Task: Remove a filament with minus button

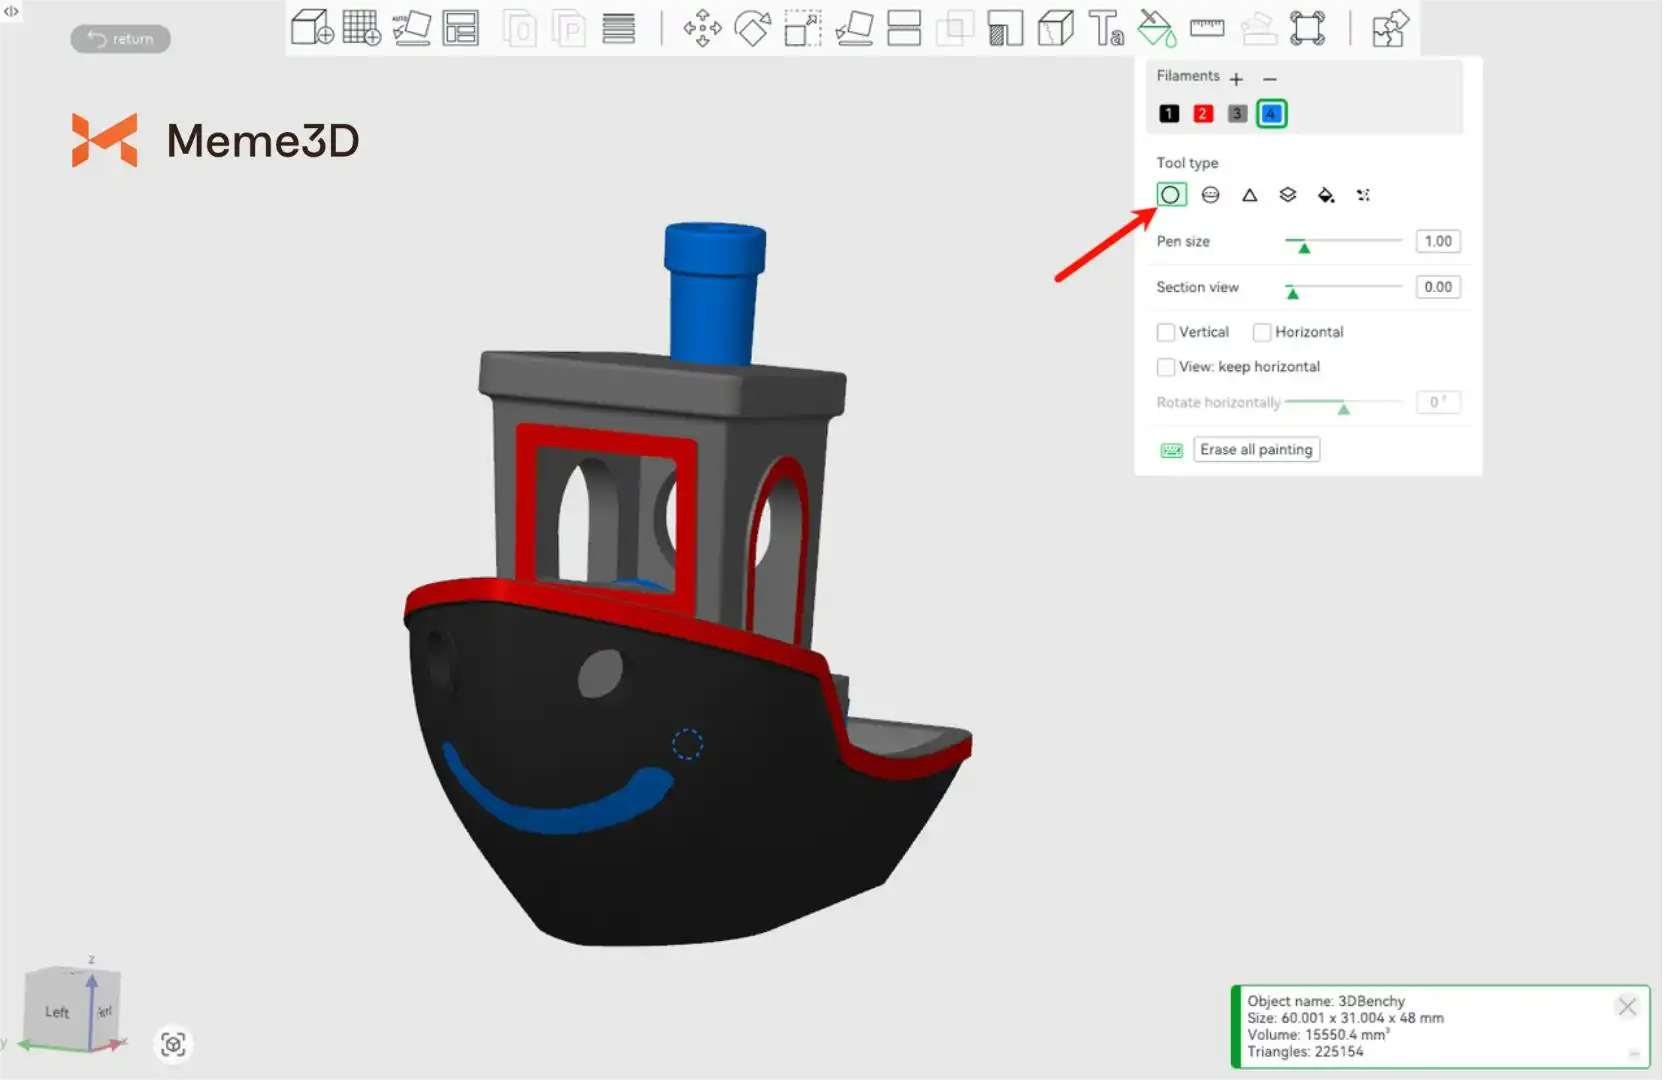Action: coord(1270,79)
